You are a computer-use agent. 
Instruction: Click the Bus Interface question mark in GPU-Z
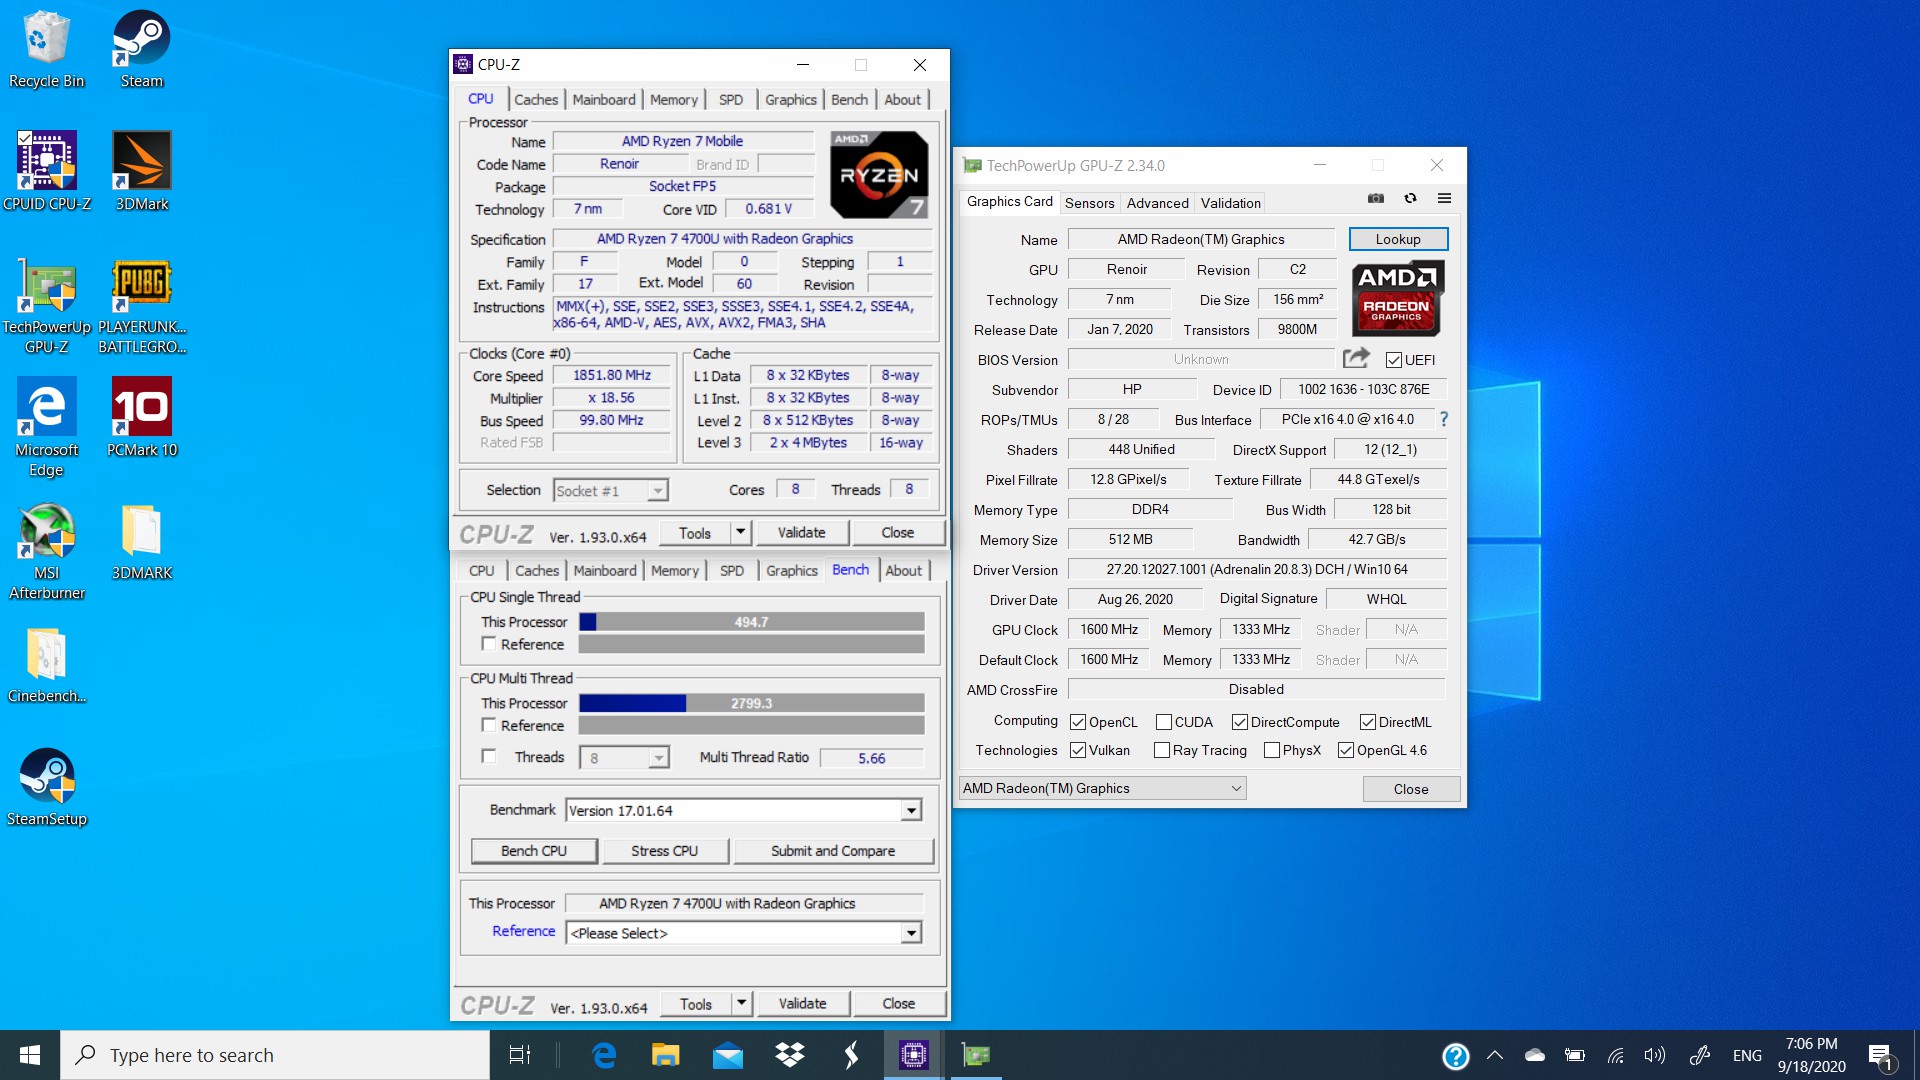pos(1443,419)
